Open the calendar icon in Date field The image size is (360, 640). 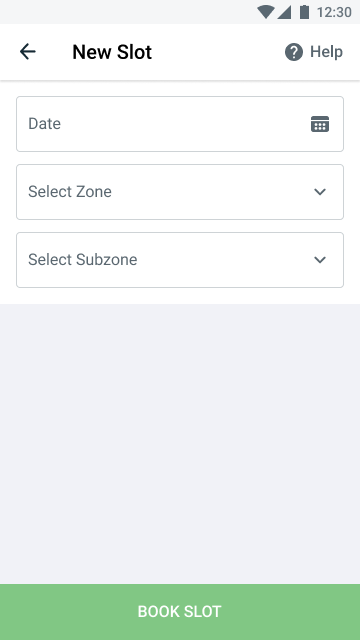pos(320,124)
